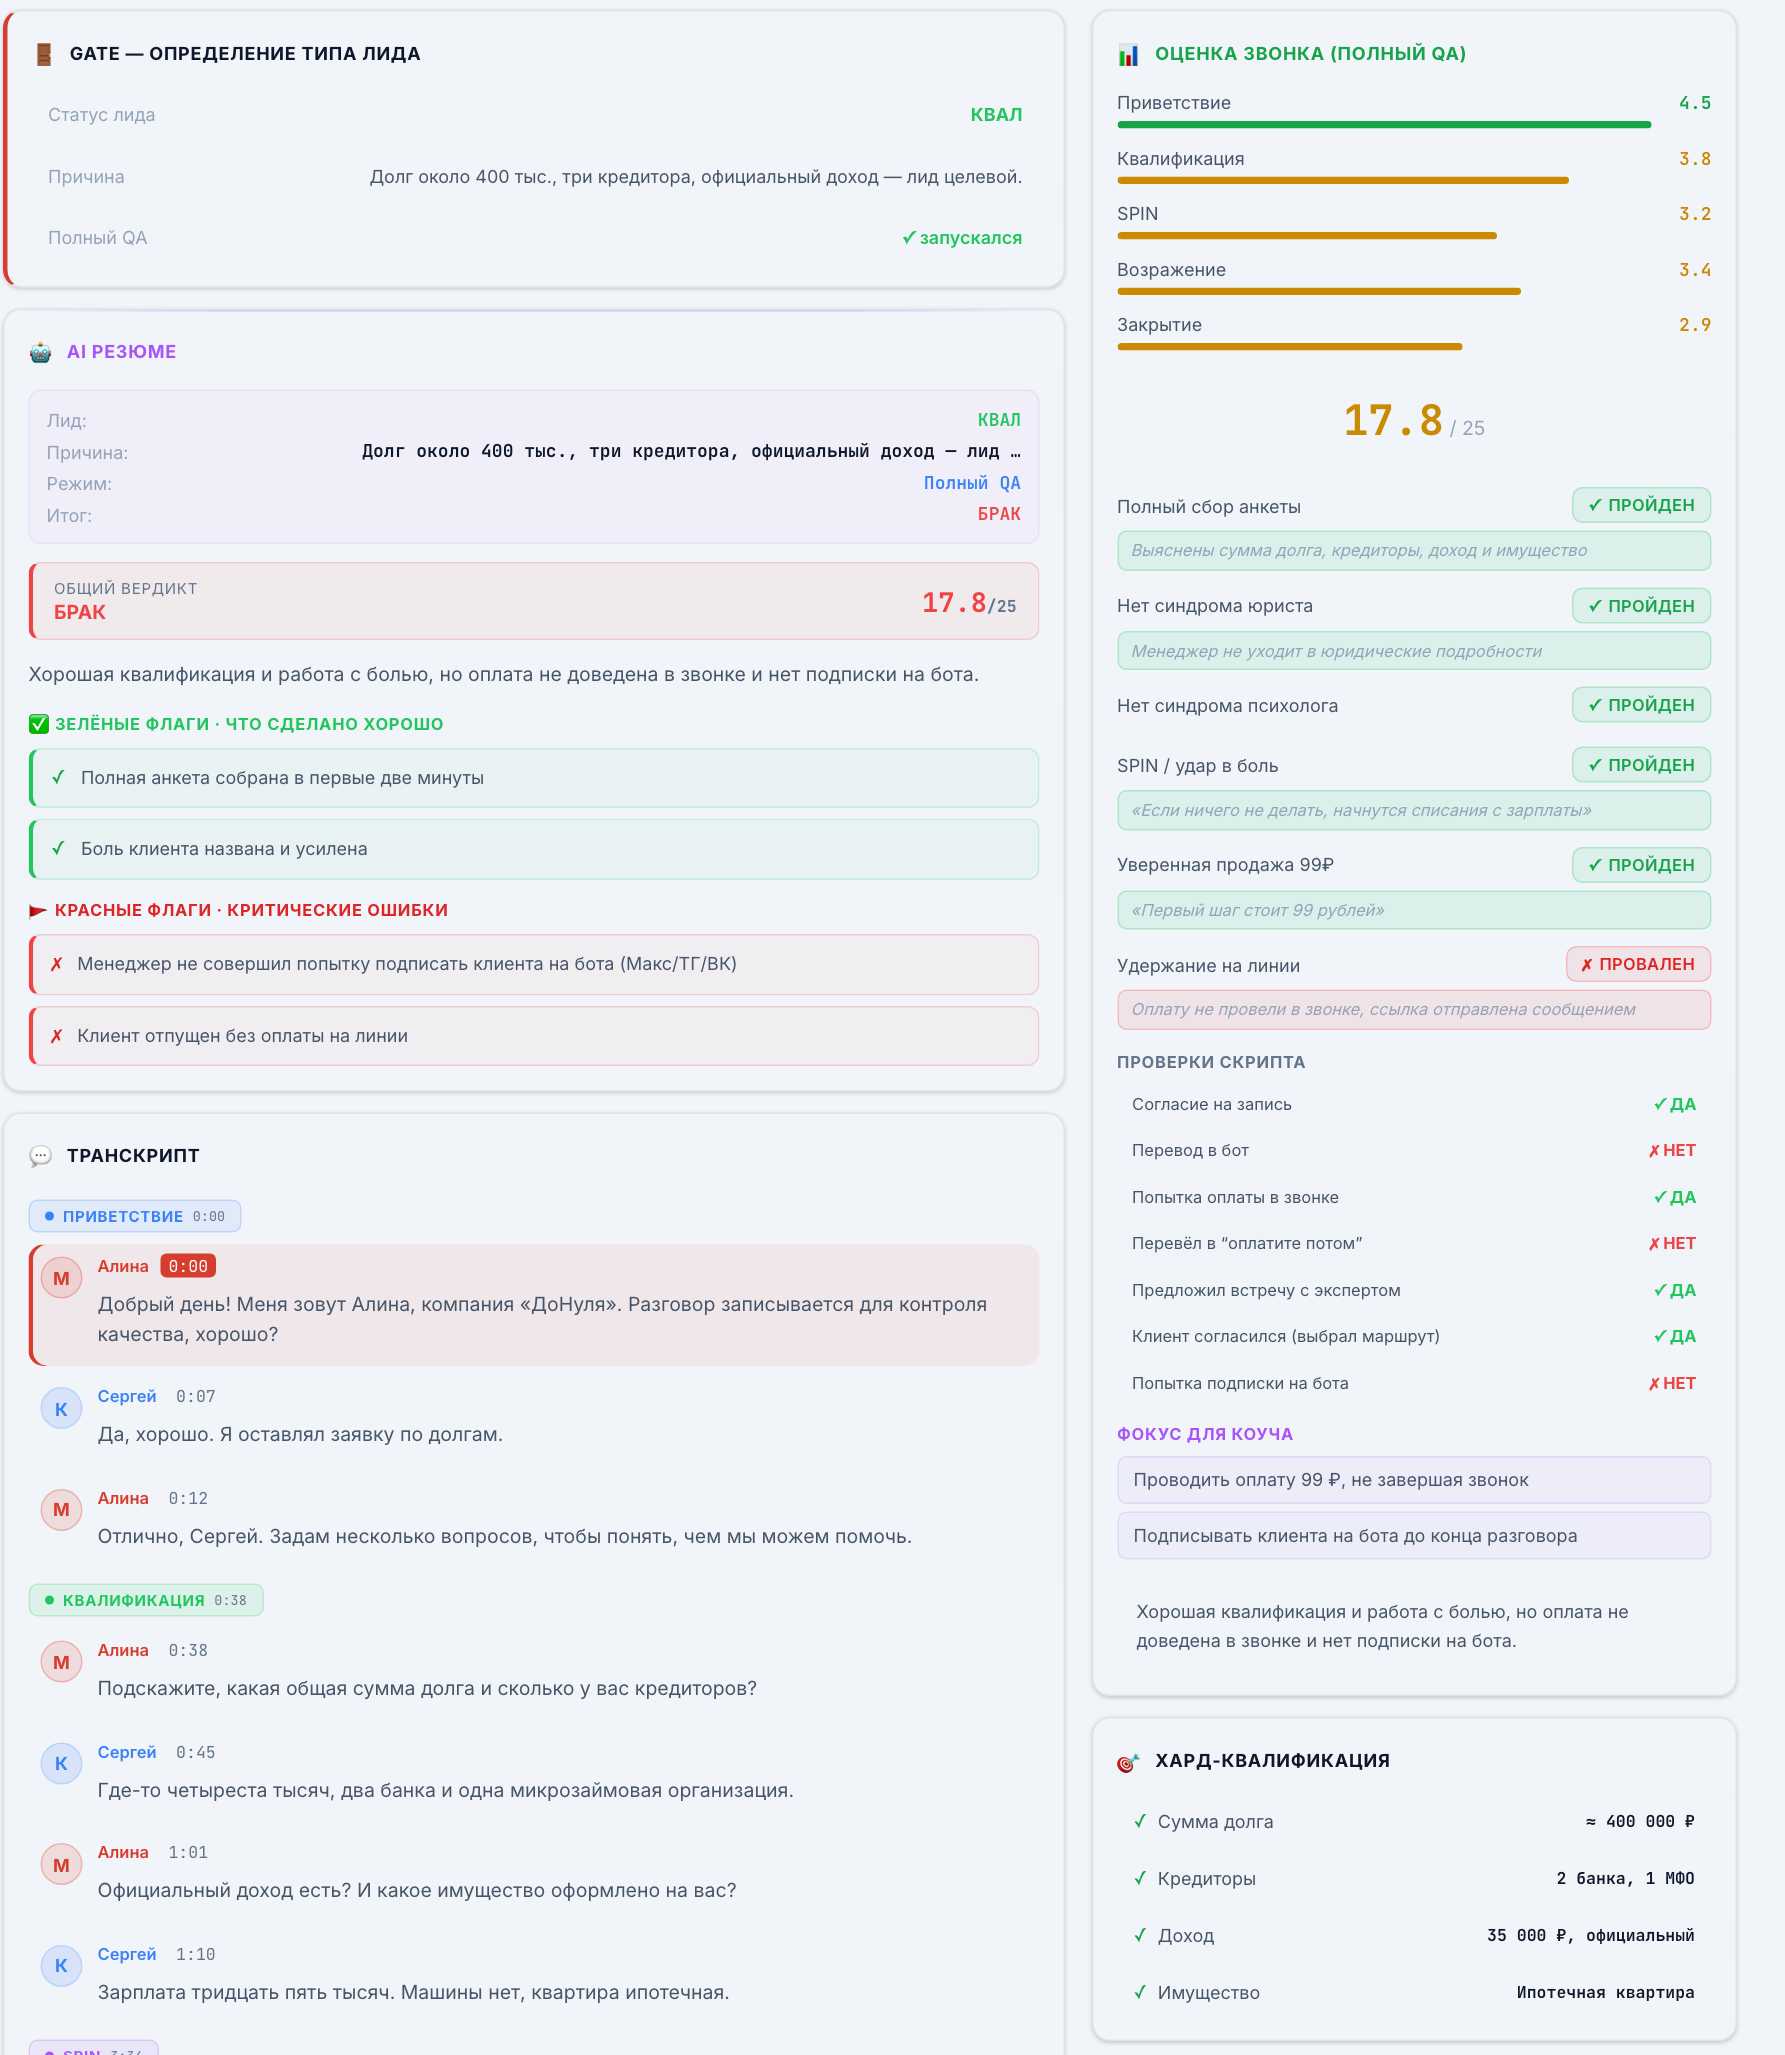Image resolution: width=1785 pixels, height=2055 pixels.
Task: Click quote 'Первый шаг стоит 99 рублей'
Action: [1414, 910]
